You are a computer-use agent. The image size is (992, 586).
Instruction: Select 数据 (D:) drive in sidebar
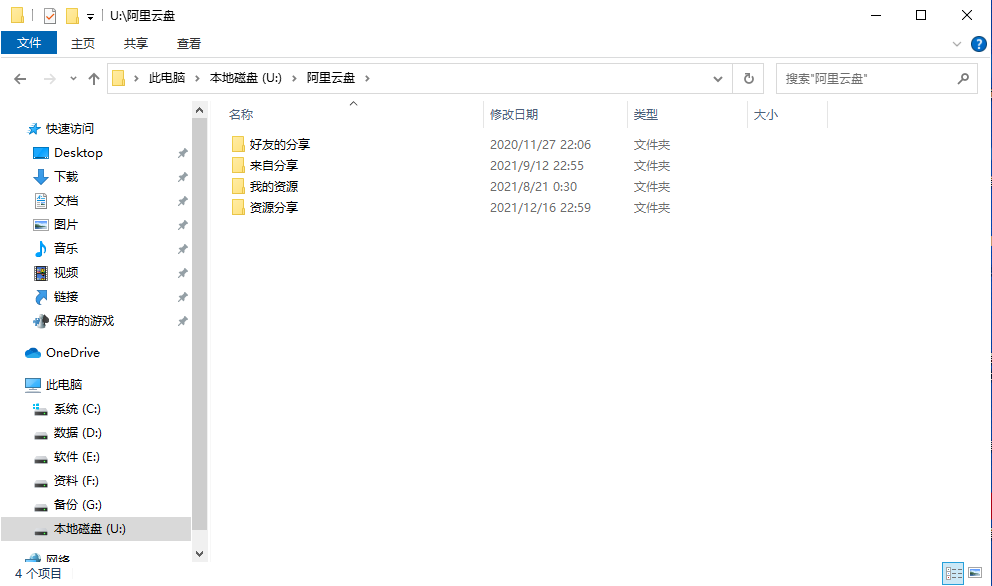[x=77, y=433]
